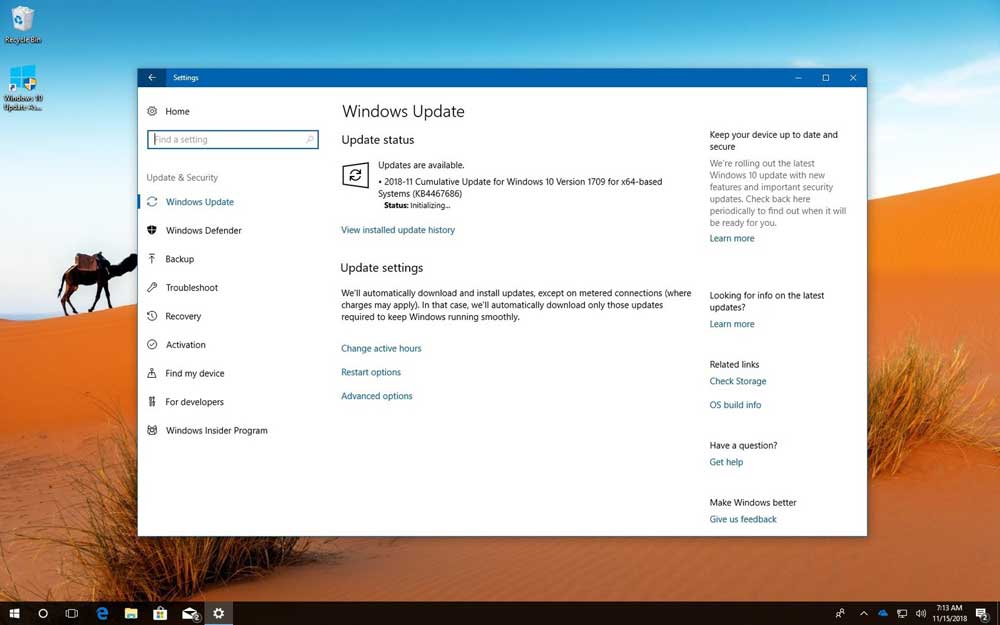Open OS build info link
The width and height of the screenshot is (1000, 625).
(x=735, y=404)
